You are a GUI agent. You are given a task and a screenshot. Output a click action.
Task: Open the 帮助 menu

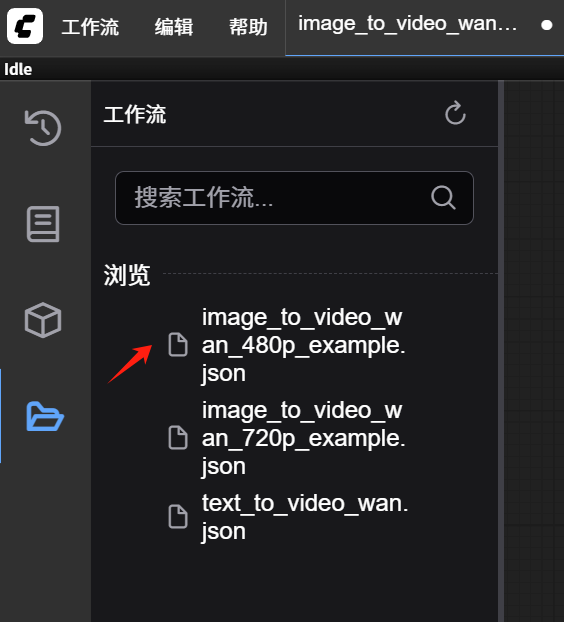tap(248, 27)
